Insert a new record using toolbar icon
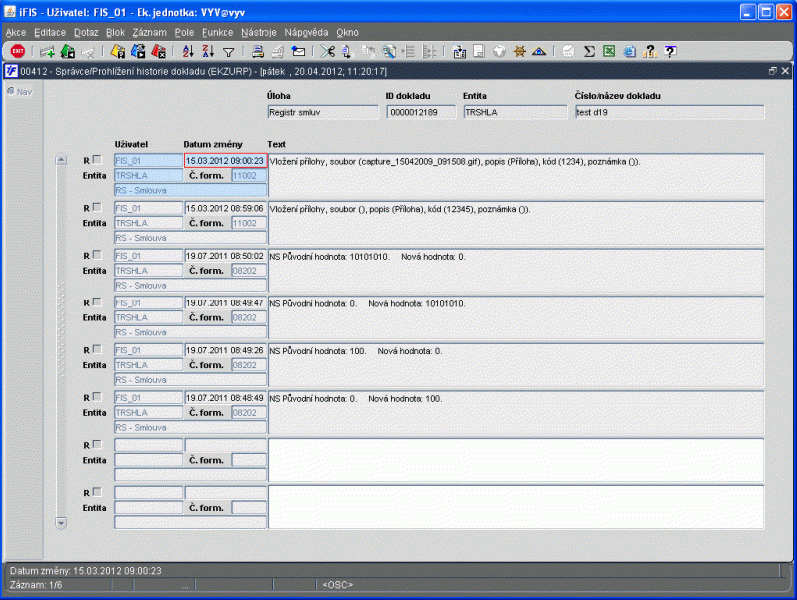Image resolution: width=797 pixels, height=600 pixels. [47, 51]
